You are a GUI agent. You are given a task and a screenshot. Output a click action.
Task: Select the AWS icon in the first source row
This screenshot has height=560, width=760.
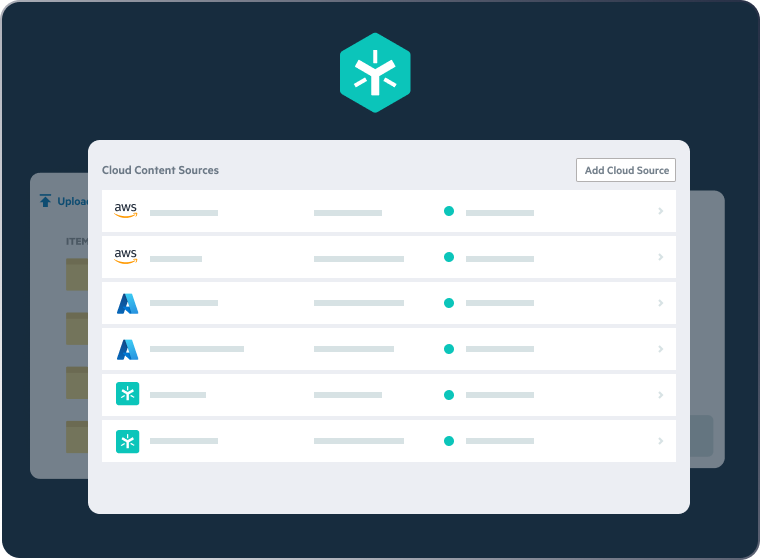(x=126, y=210)
